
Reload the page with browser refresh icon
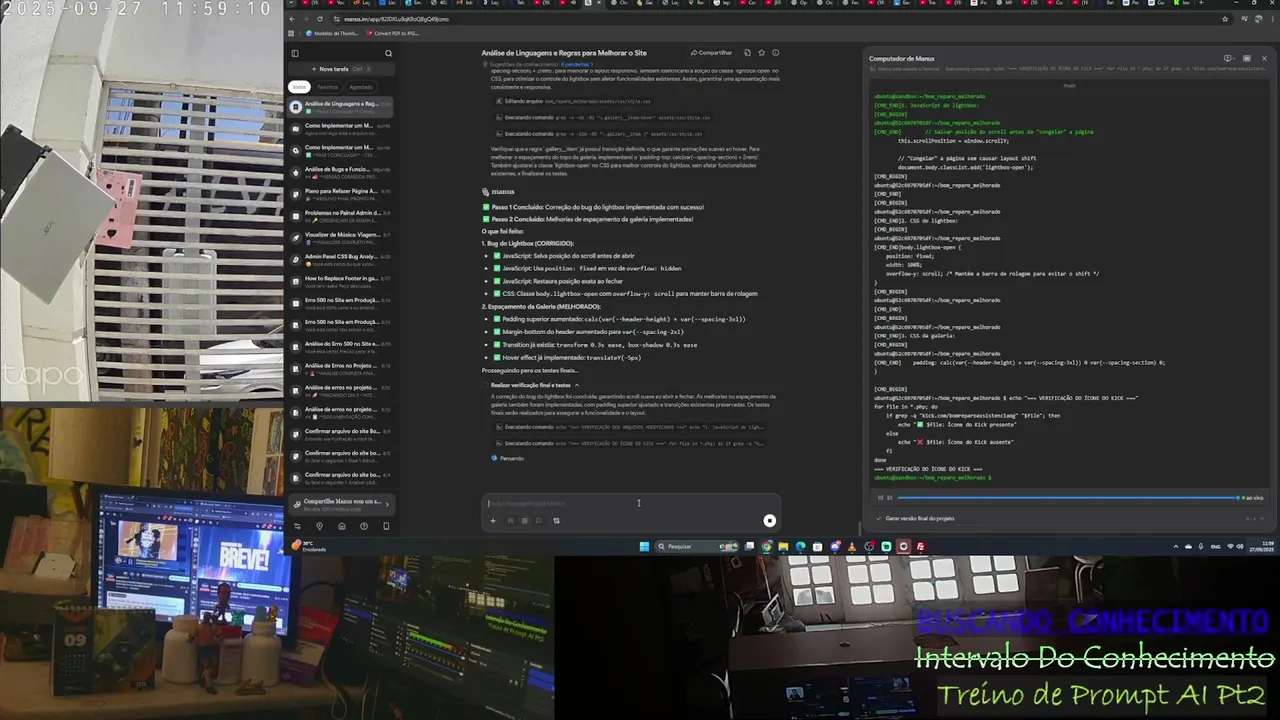[x=319, y=19]
